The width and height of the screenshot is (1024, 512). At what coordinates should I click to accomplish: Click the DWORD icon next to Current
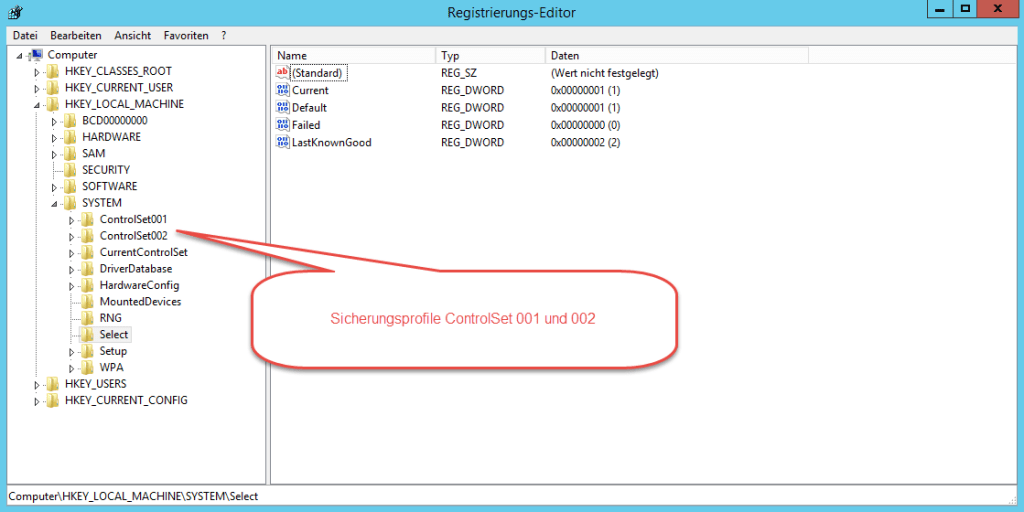282,90
